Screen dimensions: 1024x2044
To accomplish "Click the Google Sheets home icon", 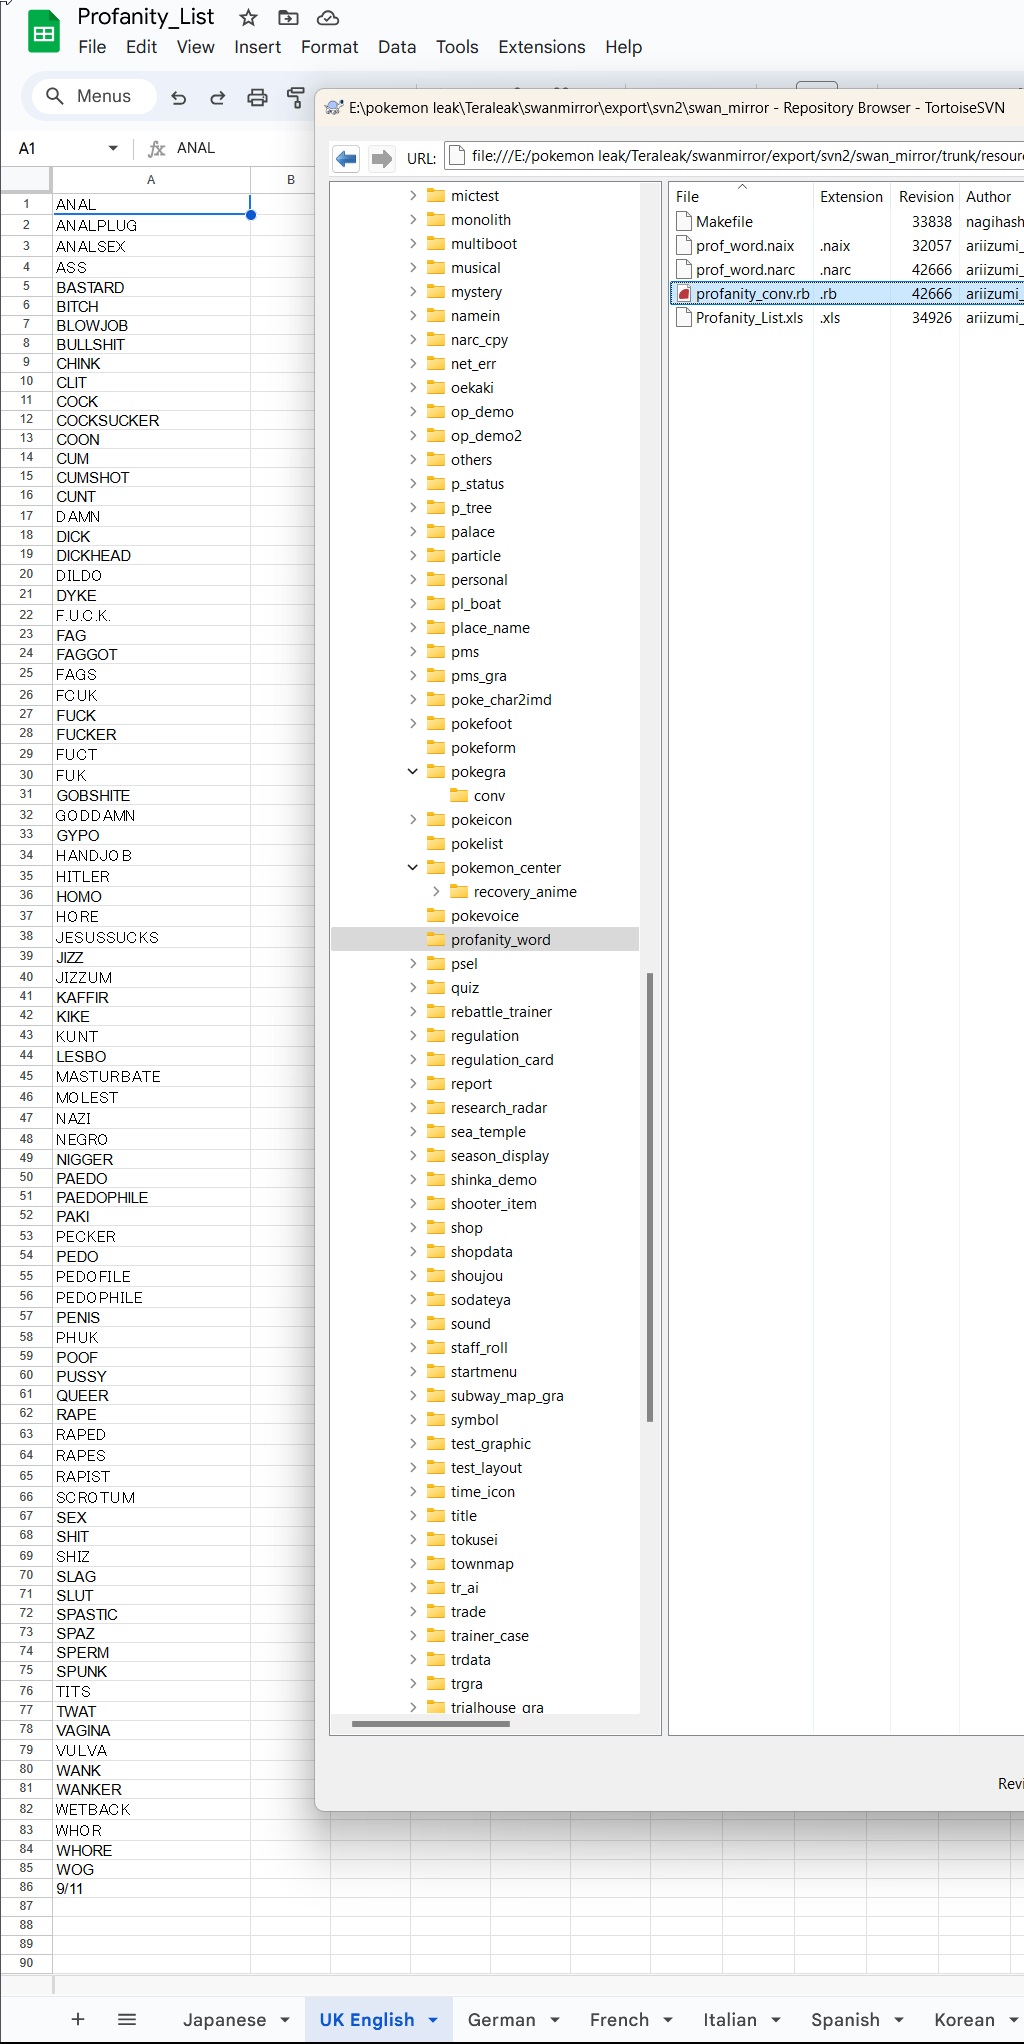I will tap(43, 33).
